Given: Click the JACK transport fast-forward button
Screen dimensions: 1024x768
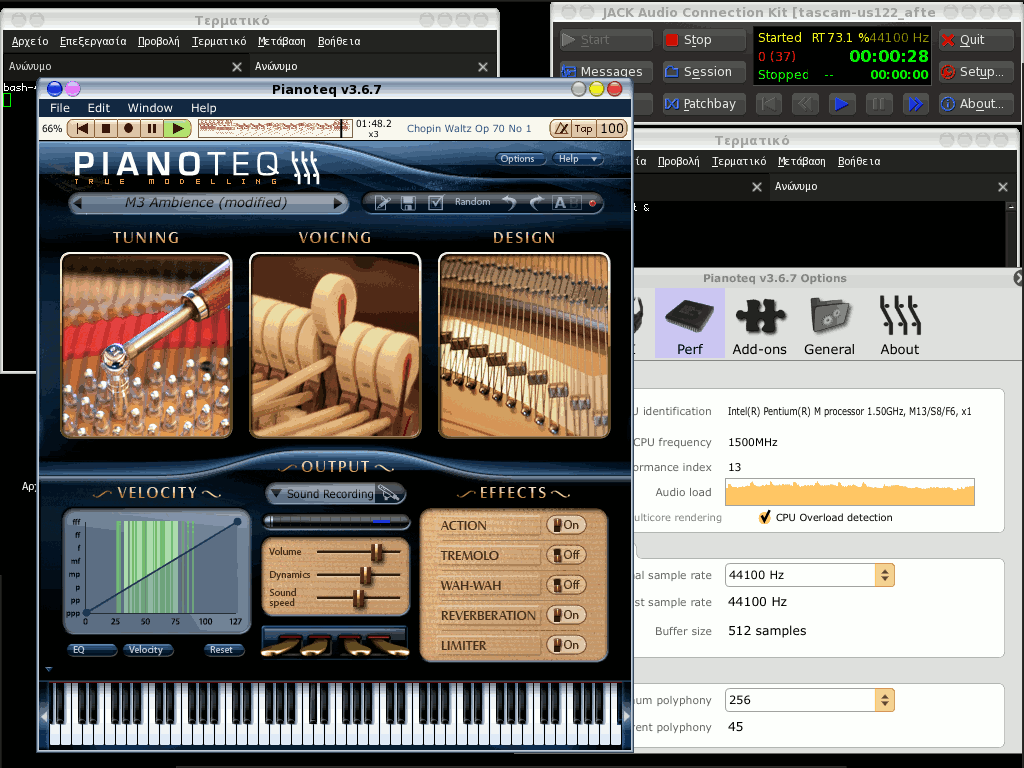Looking at the screenshot, I should pyautogui.click(x=916, y=104).
